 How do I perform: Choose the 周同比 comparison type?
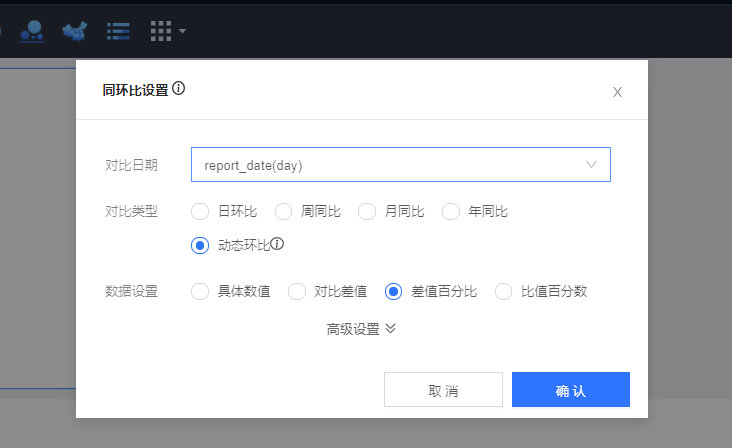[x=284, y=211]
